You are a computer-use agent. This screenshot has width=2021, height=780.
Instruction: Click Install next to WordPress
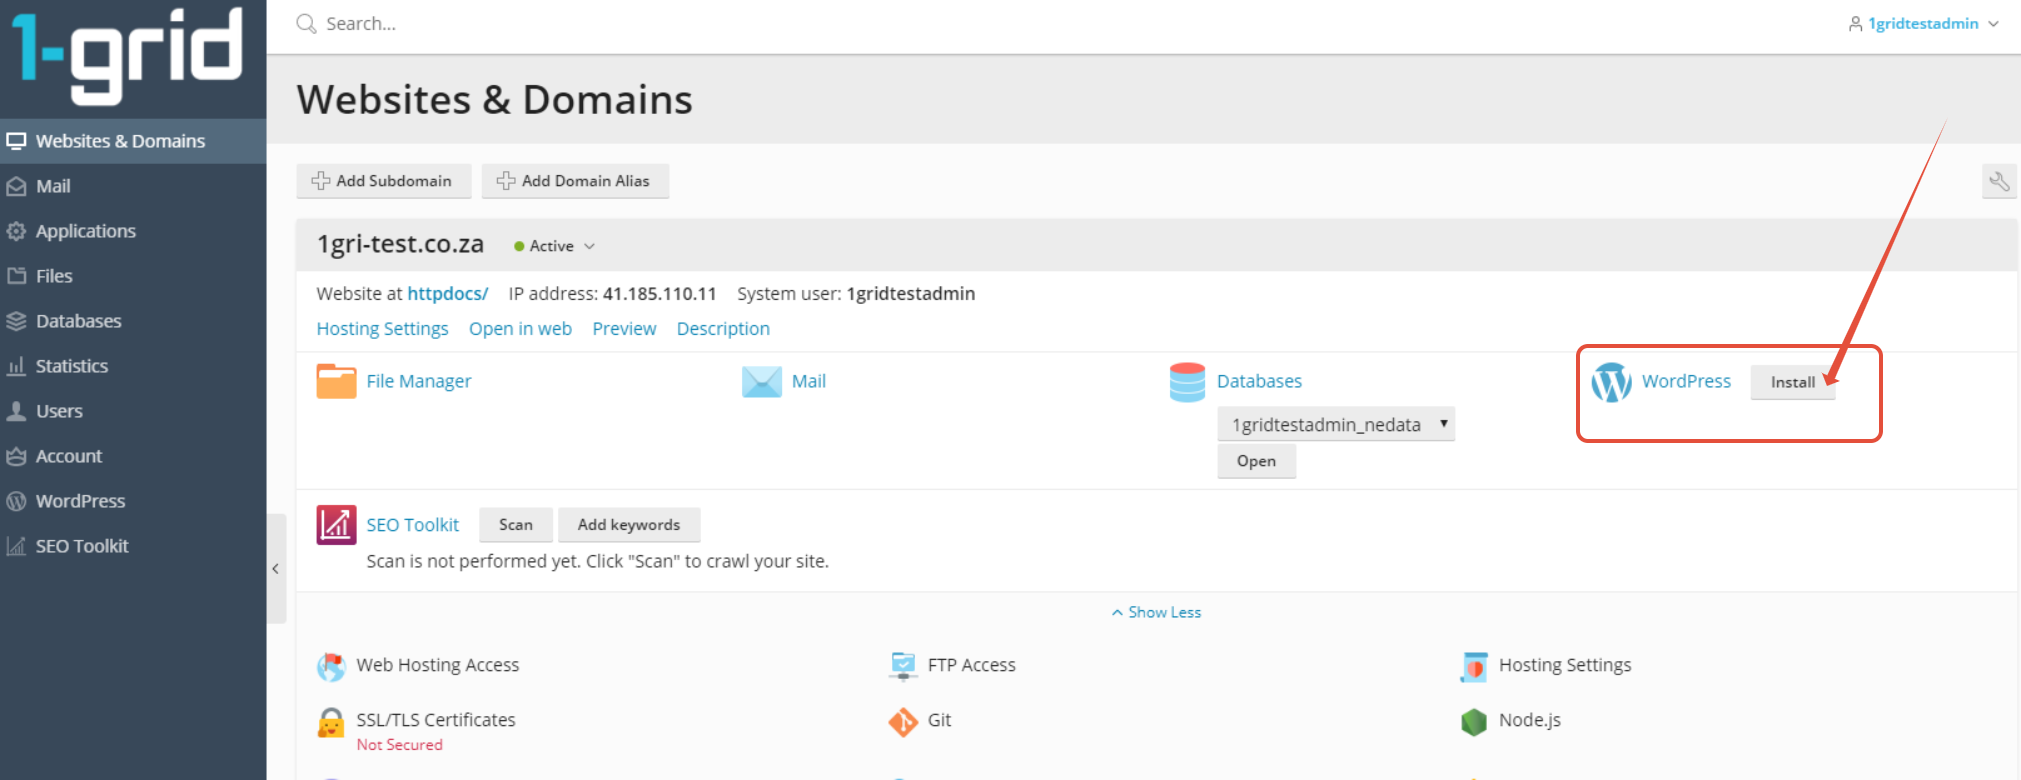[1793, 382]
